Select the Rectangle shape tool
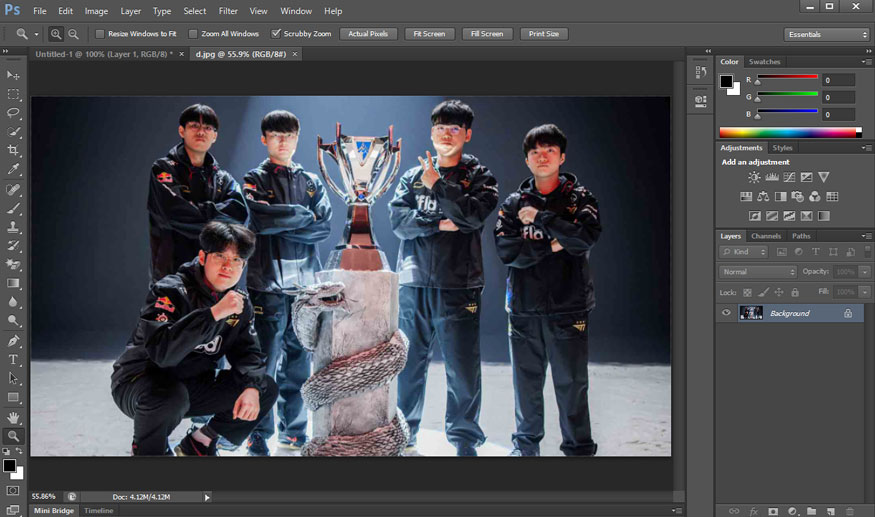Image resolution: width=875 pixels, height=517 pixels. pos(13,398)
